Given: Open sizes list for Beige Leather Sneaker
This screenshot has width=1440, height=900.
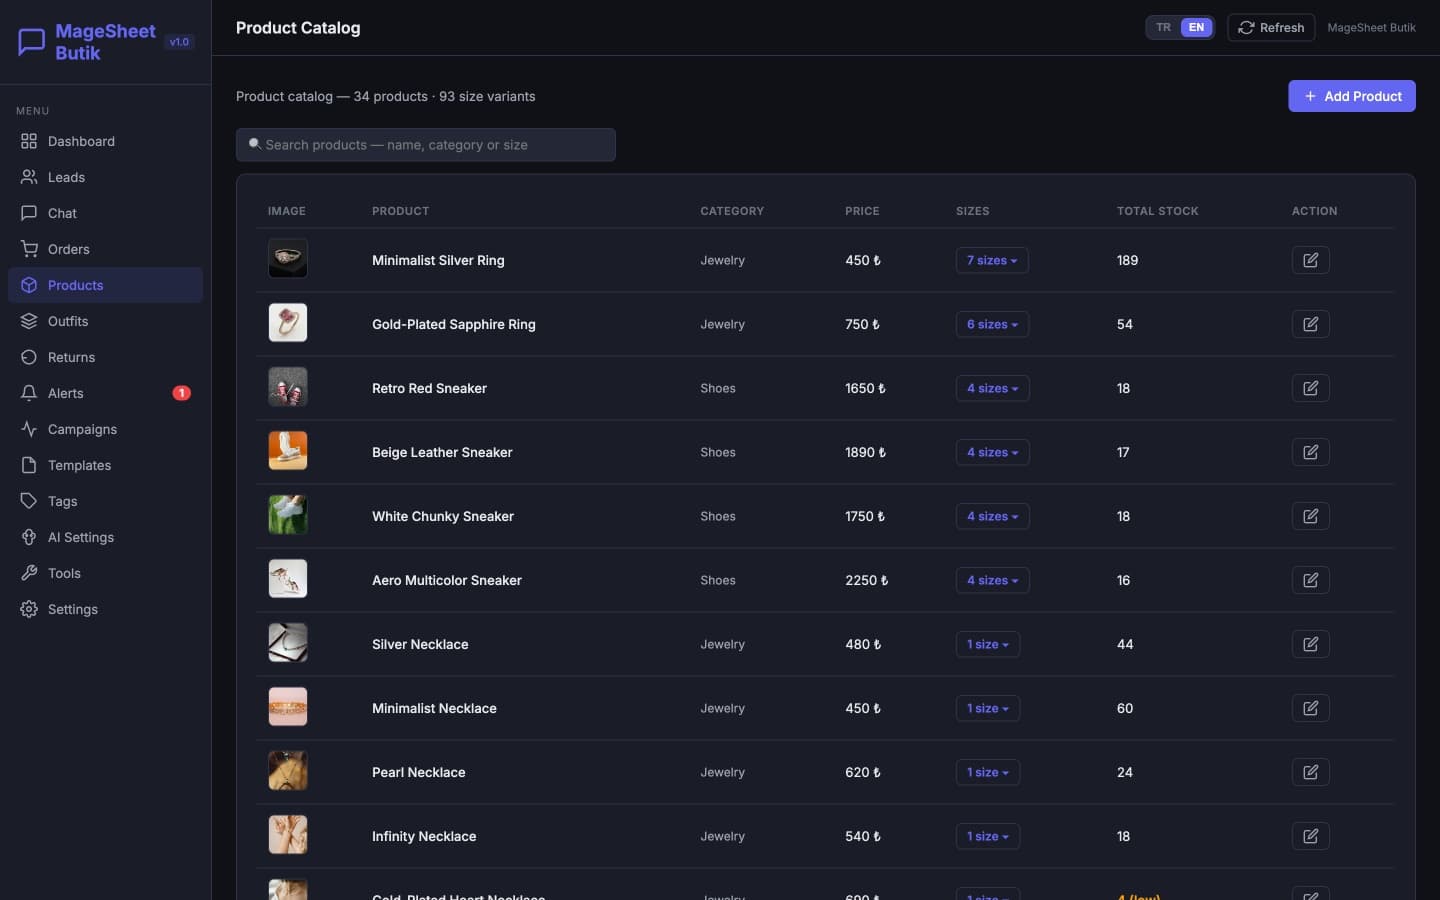Looking at the screenshot, I should (992, 452).
